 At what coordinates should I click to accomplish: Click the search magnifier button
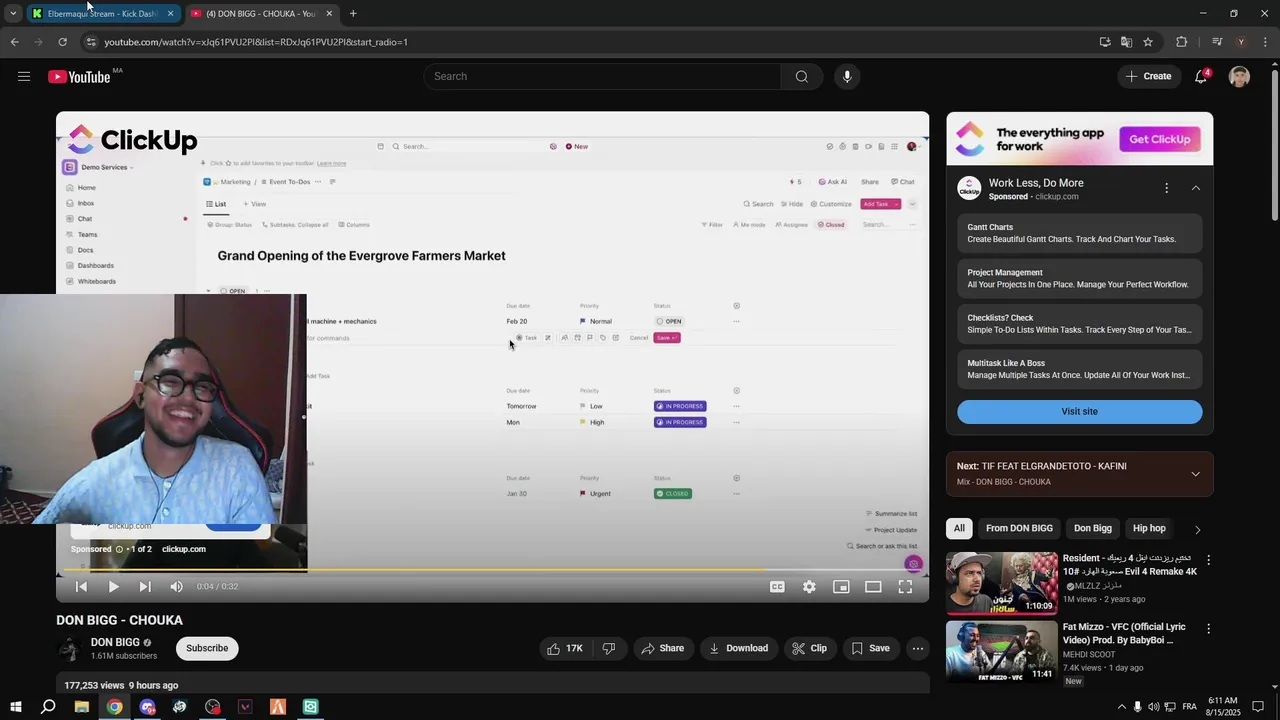tap(801, 76)
